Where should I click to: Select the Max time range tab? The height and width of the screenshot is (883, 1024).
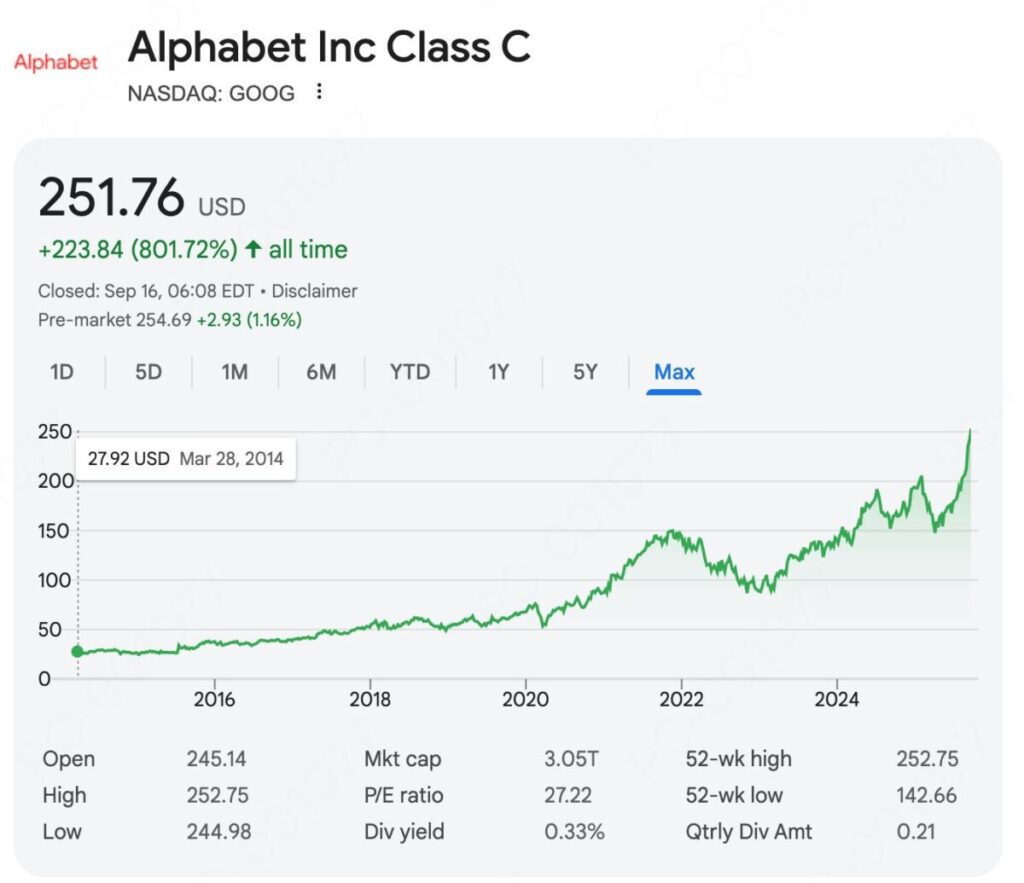coord(674,372)
